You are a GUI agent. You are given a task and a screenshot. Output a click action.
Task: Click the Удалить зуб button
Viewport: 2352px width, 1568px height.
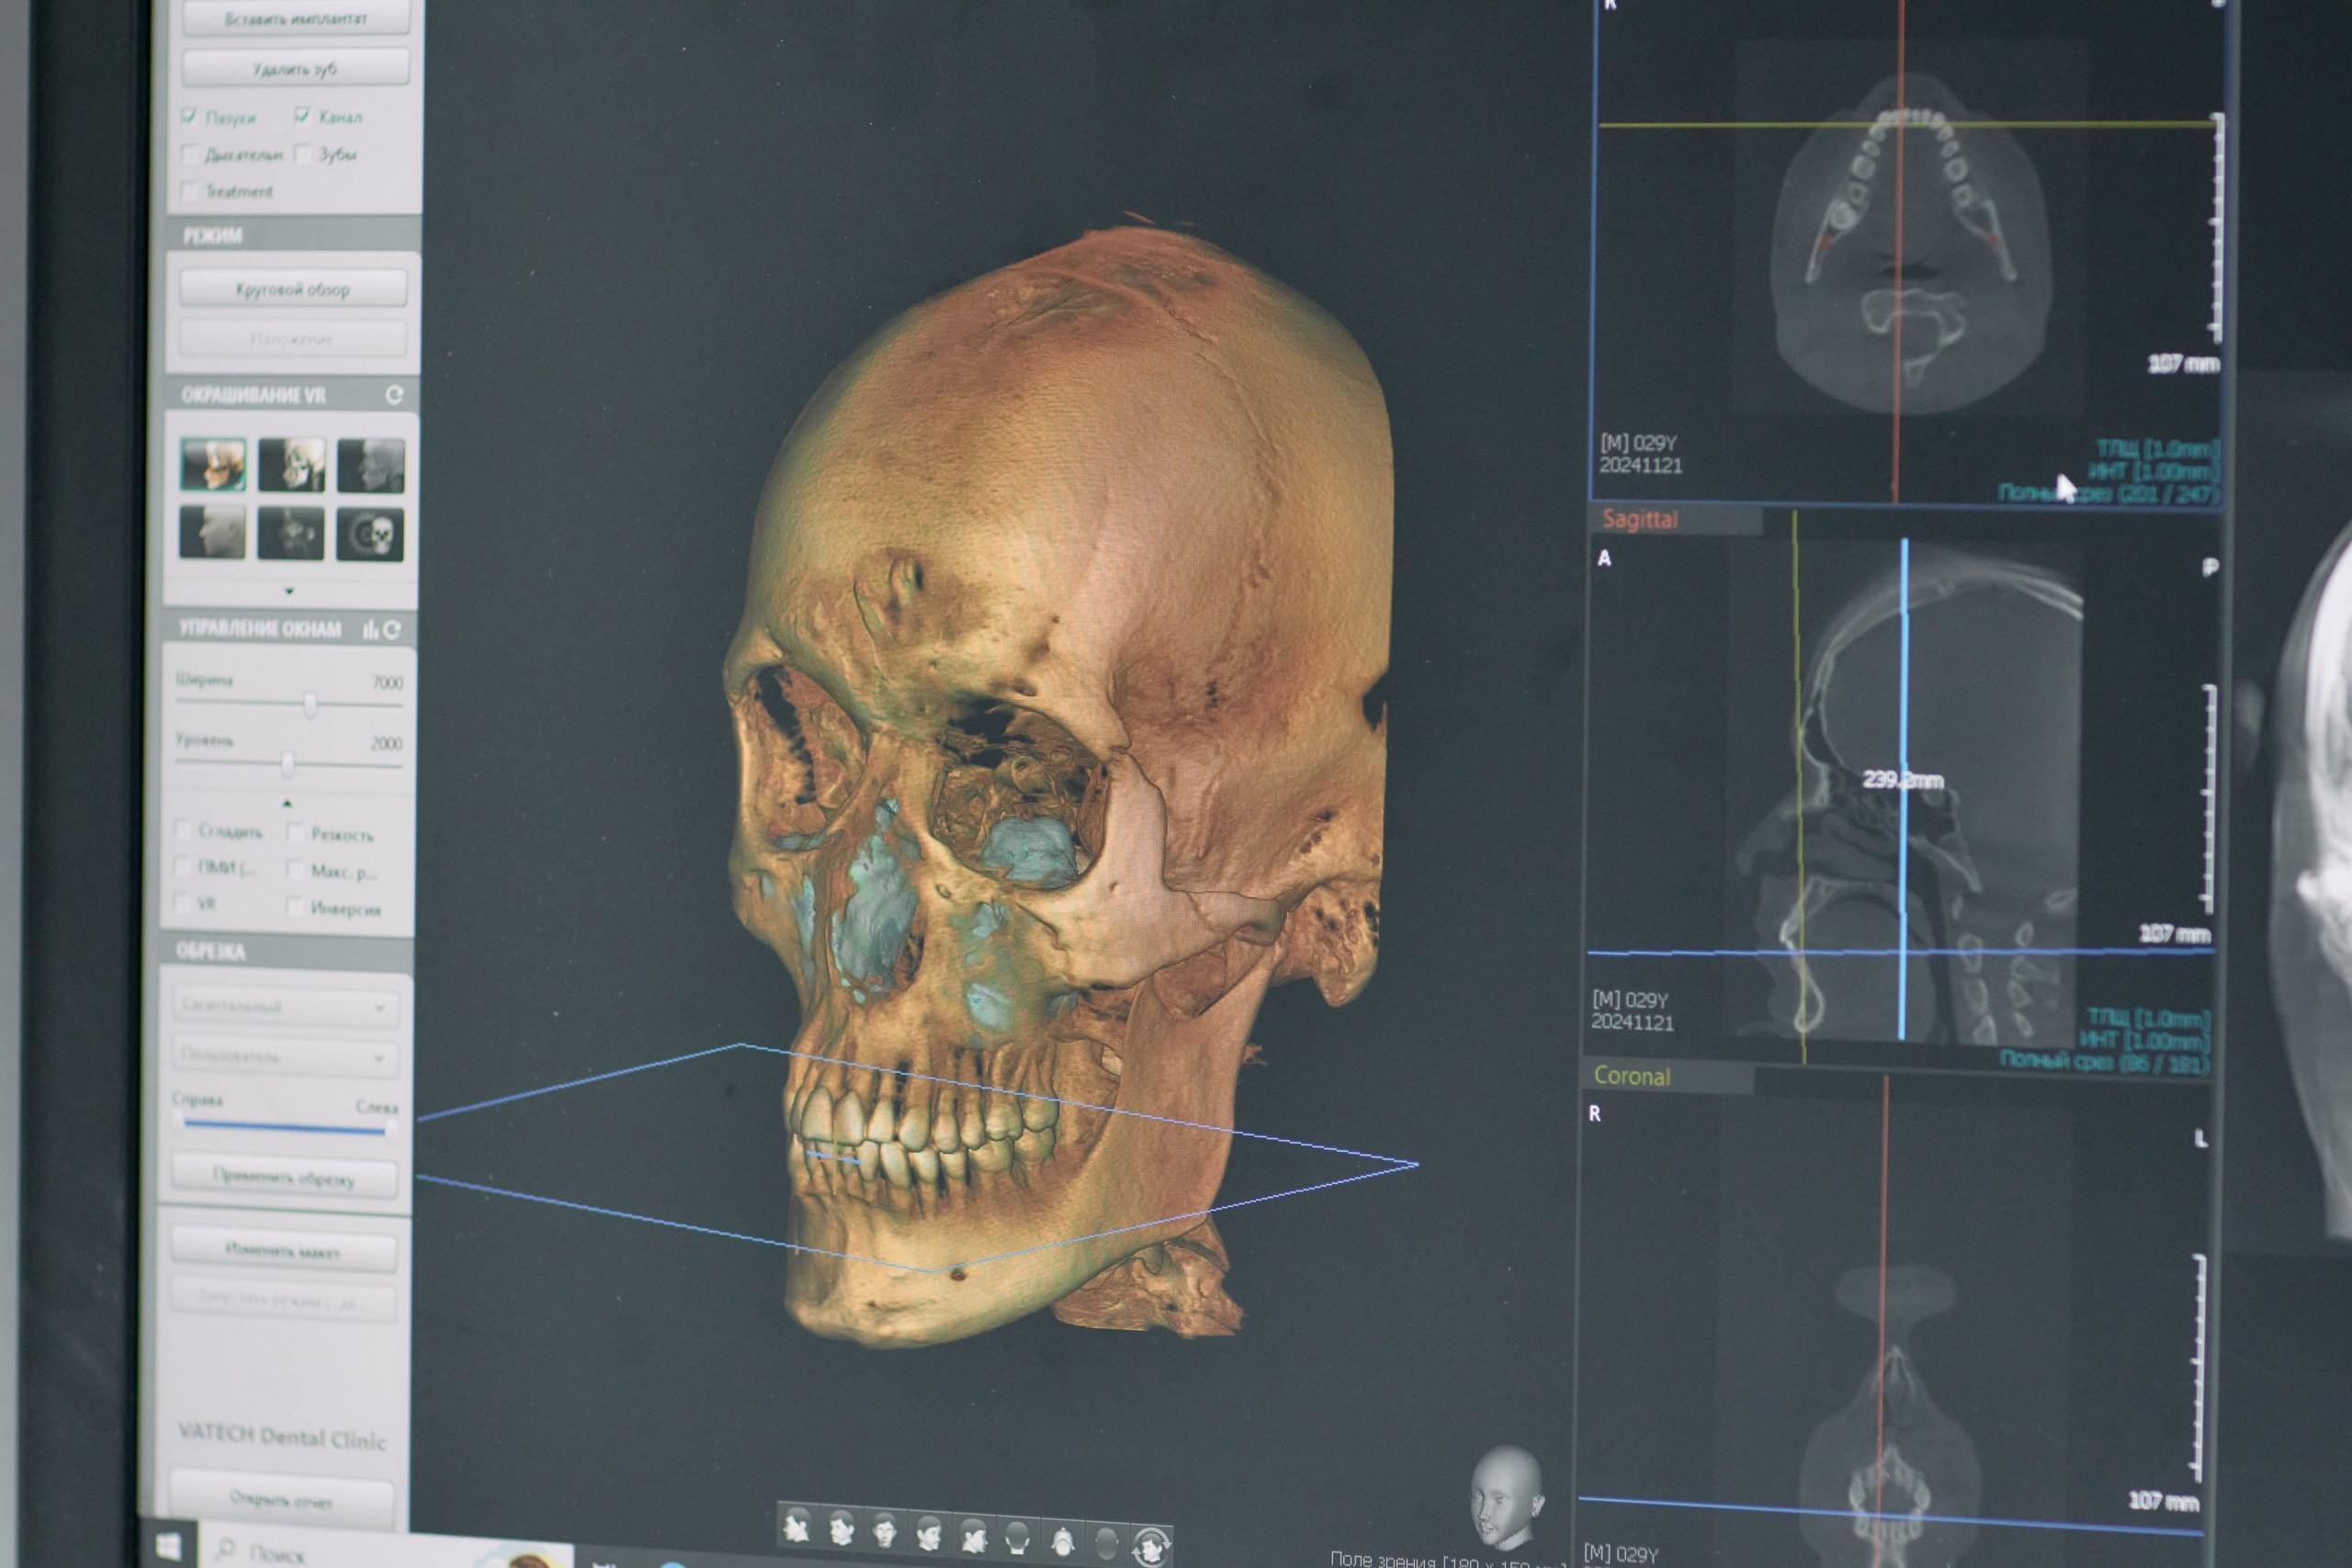295,68
